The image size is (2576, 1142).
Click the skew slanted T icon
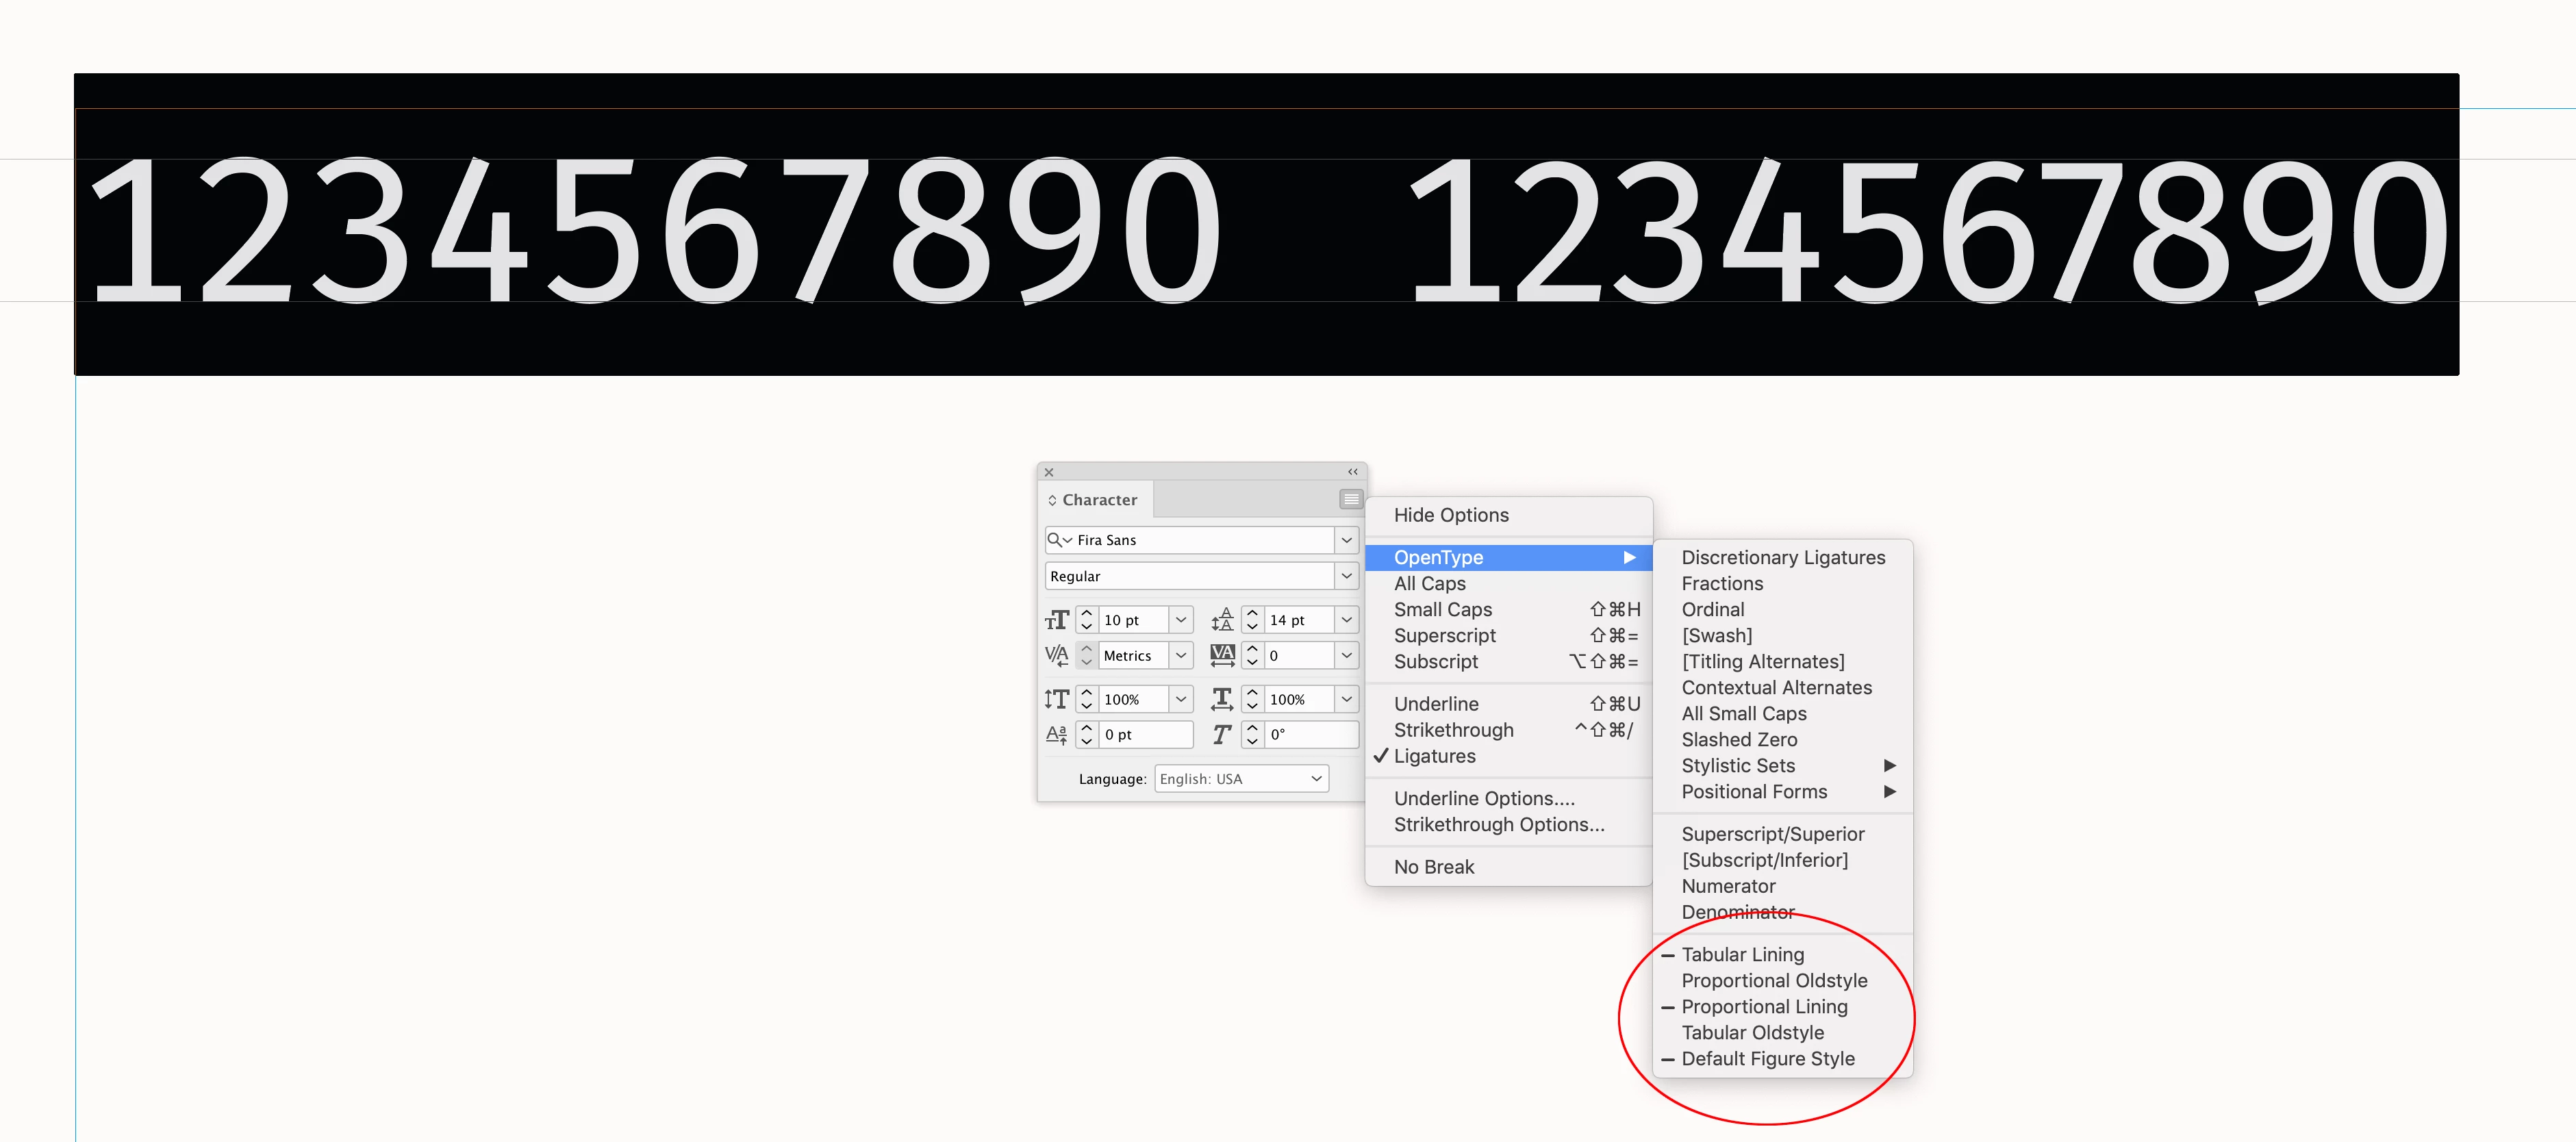tap(1222, 735)
